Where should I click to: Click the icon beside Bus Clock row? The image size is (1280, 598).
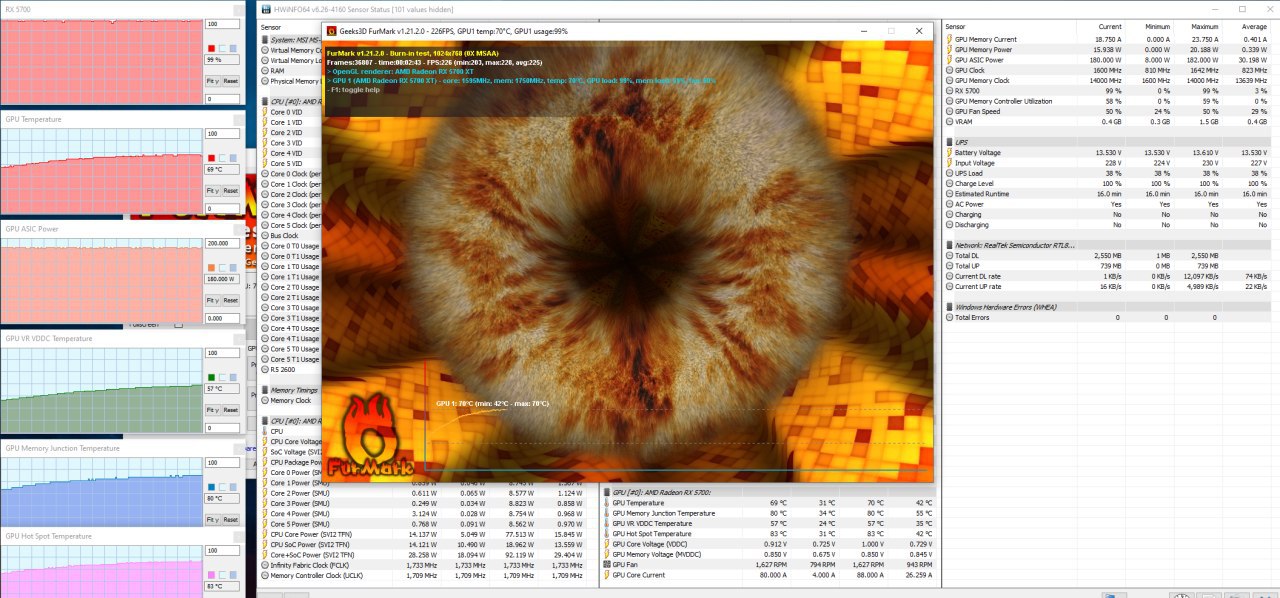click(x=264, y=235)
